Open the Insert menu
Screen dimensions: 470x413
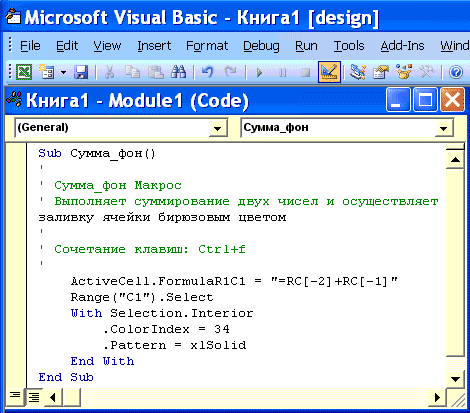(x=154, y=46)
